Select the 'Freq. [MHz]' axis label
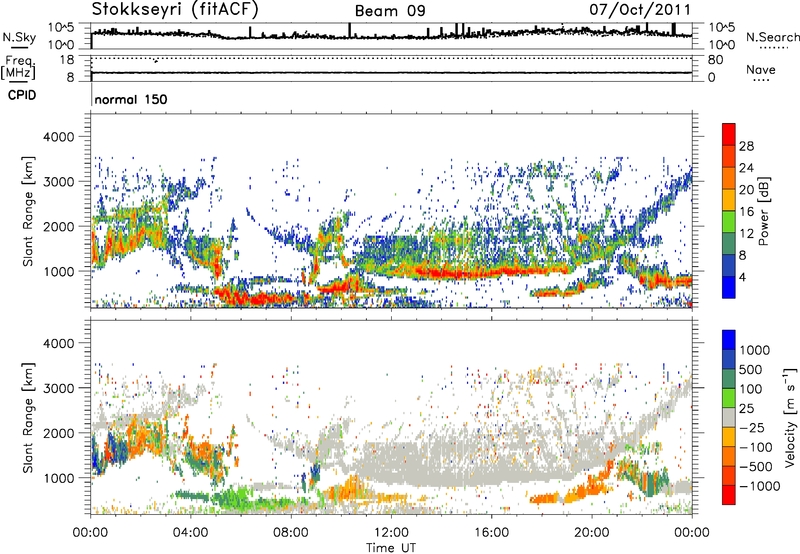The height and width of the screenshot is (554, 800). pos(18,67)
